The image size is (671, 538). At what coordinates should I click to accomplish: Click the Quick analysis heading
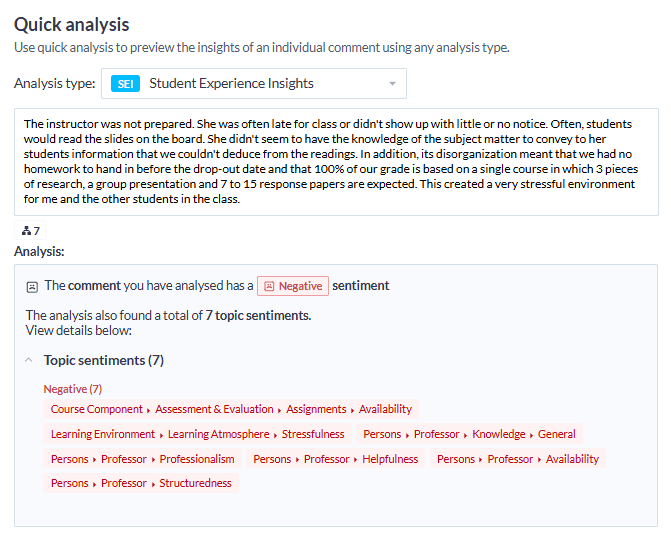click(x=71, y=25)
